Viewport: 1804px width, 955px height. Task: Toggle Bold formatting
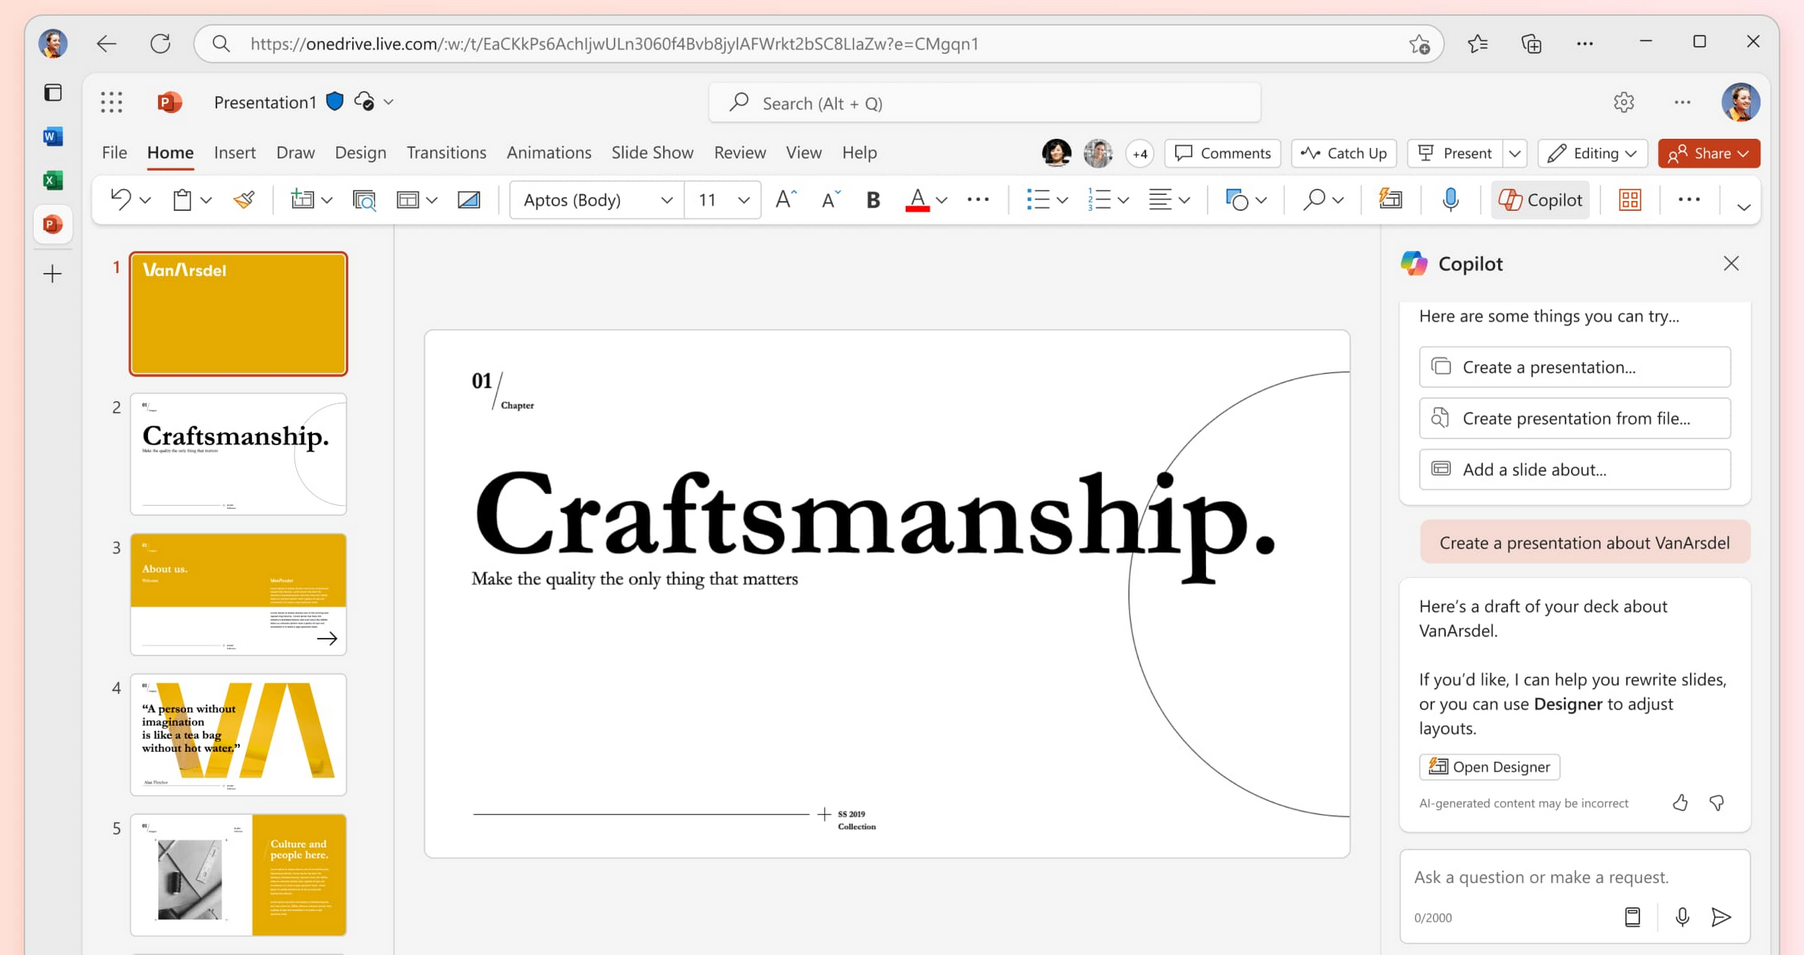pyautogui.click(x=873, y=200)
